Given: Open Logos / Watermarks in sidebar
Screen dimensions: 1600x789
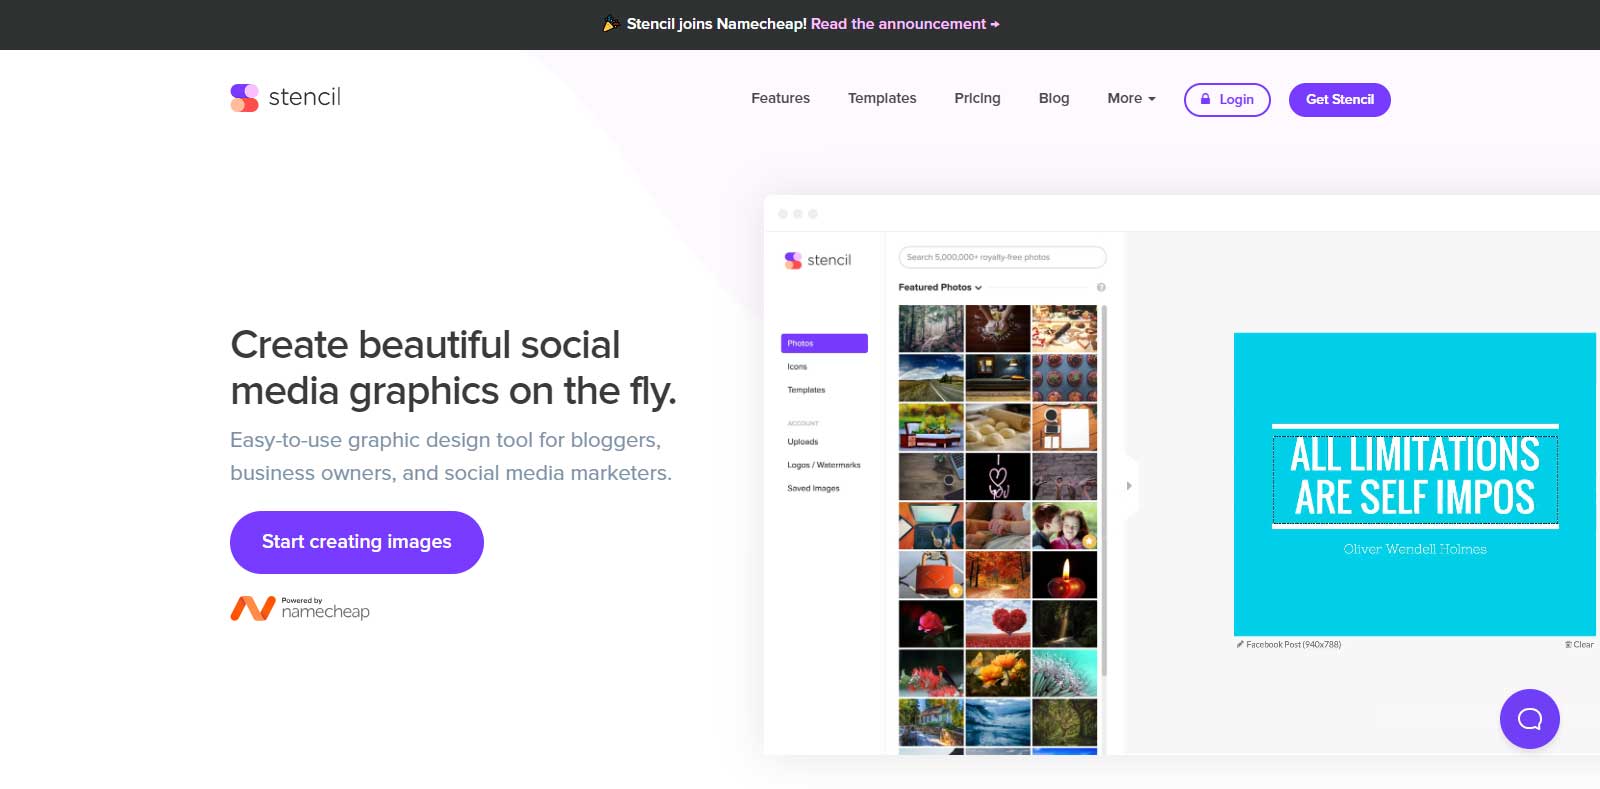Looking at the screenshot, I should point(824,465).
